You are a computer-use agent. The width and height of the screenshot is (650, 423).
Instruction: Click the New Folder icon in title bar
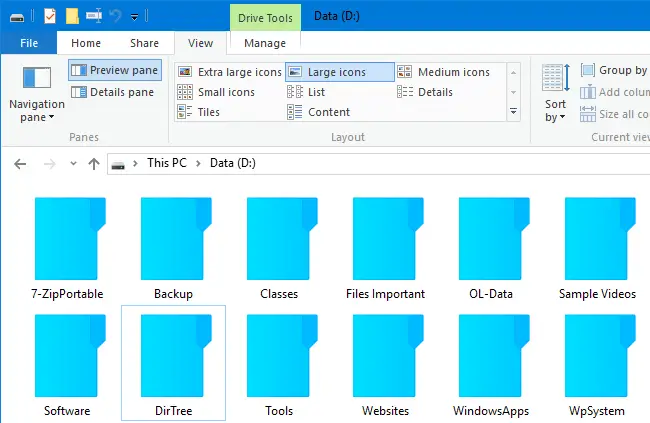(72, 16)
